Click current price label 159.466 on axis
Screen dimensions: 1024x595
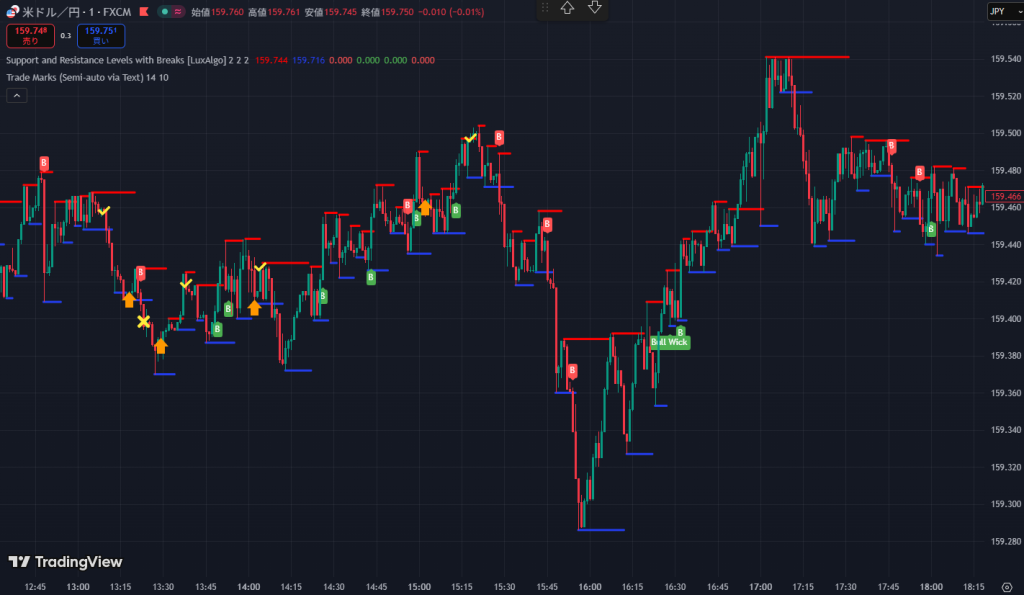pyautogui.click(x=1005, y=197)
